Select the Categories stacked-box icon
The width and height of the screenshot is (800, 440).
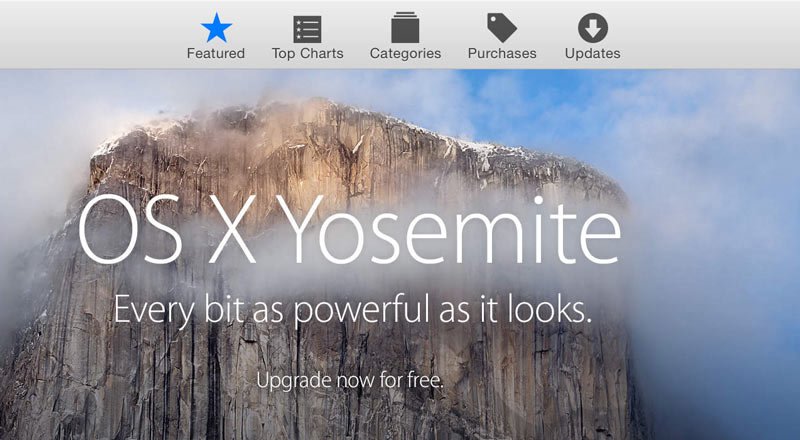[x=405, y=28]
